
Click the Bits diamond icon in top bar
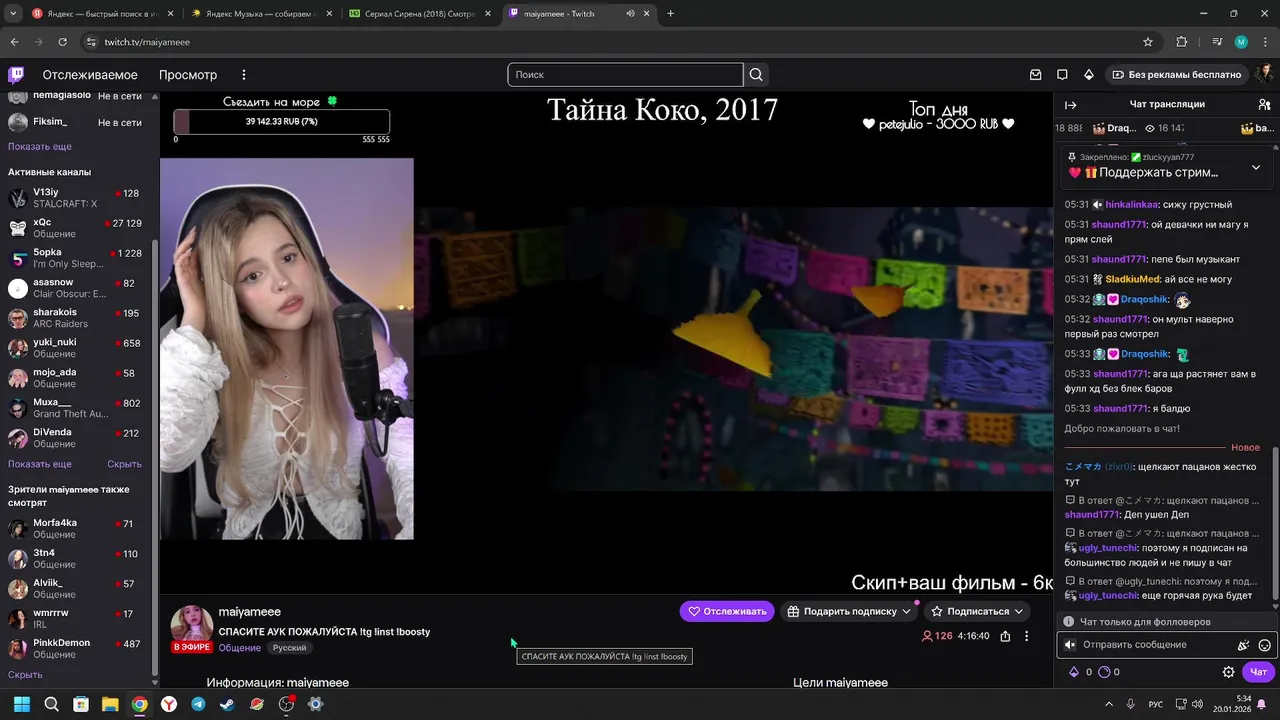(x=1089, y=75)
